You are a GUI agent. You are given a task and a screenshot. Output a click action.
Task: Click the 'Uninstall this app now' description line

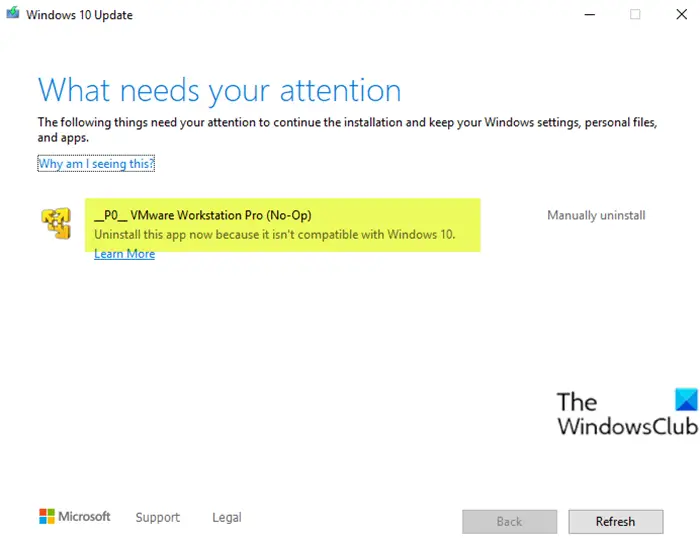pos(275,234)
